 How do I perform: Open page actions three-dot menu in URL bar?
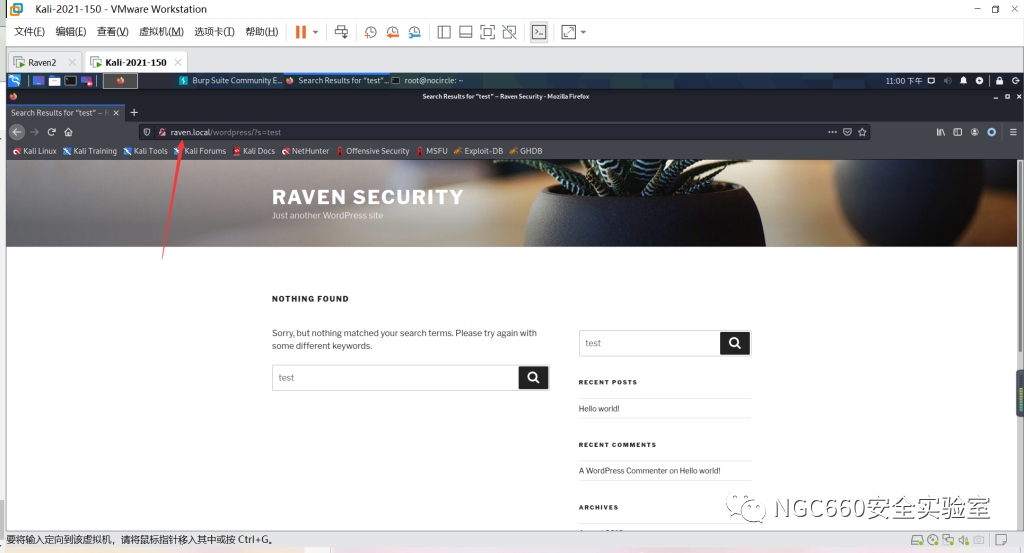(x=832, y=132)
